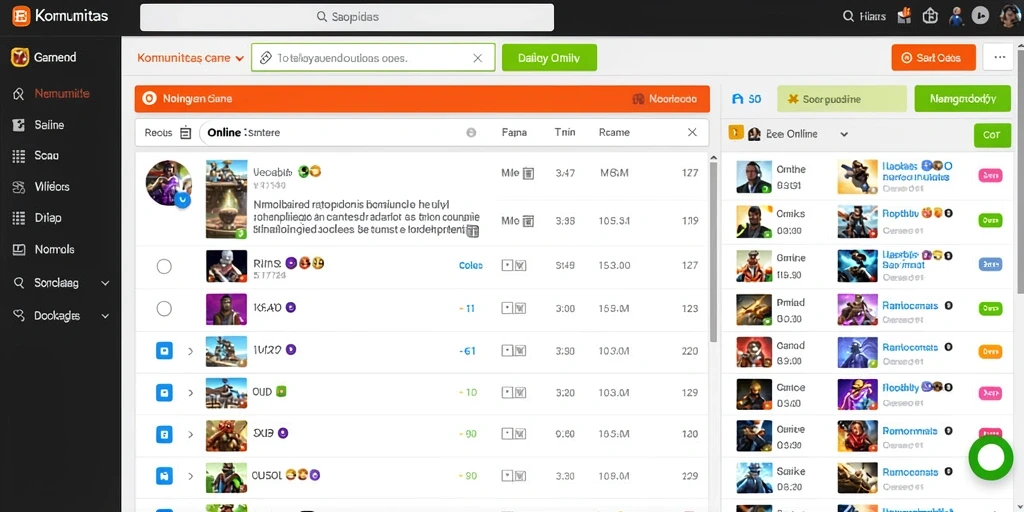The width and height of the screenshot is (1024, 512).
Task: Open the Komunitas cane dropdown
Action: tap(191, 57)
